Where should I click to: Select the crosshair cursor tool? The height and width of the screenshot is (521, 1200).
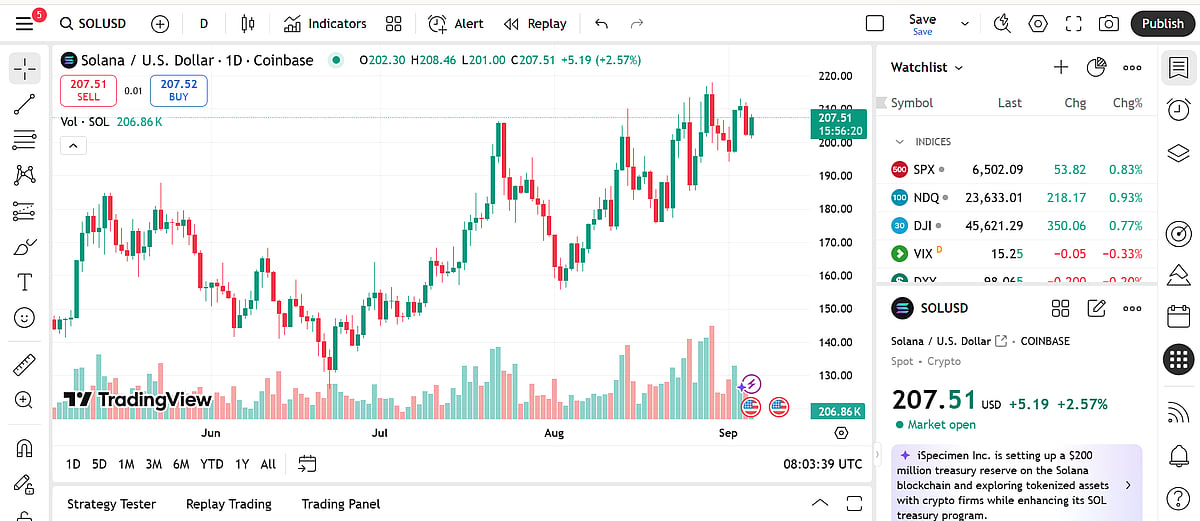[25, 68]
